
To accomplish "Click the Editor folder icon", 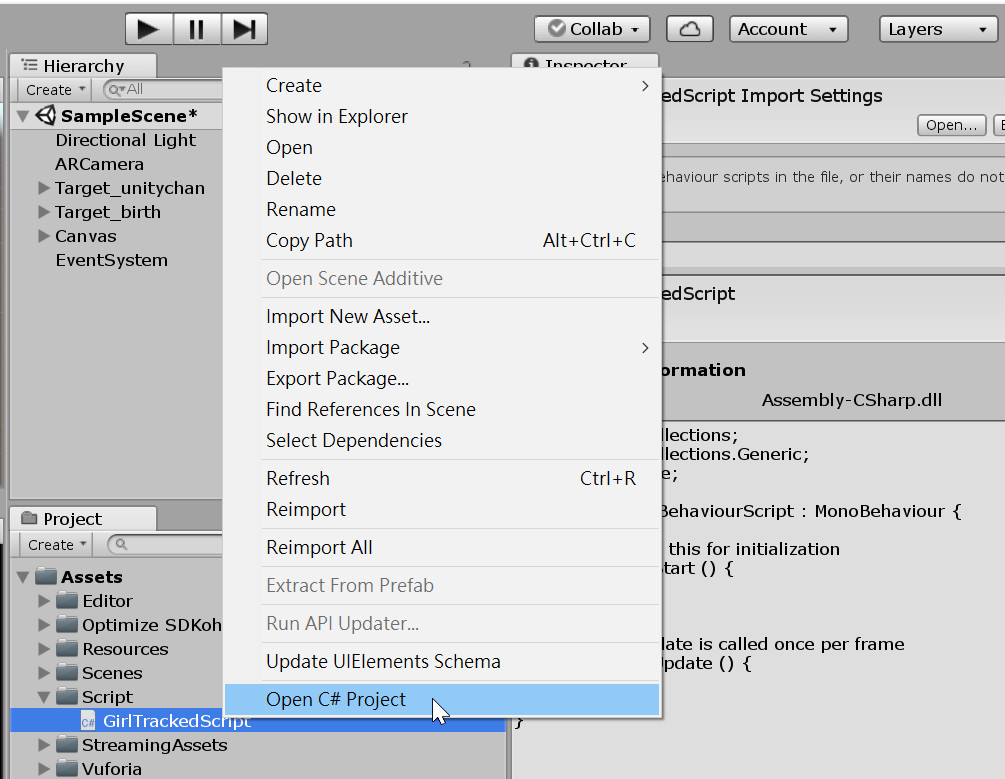I will [67, 600].
